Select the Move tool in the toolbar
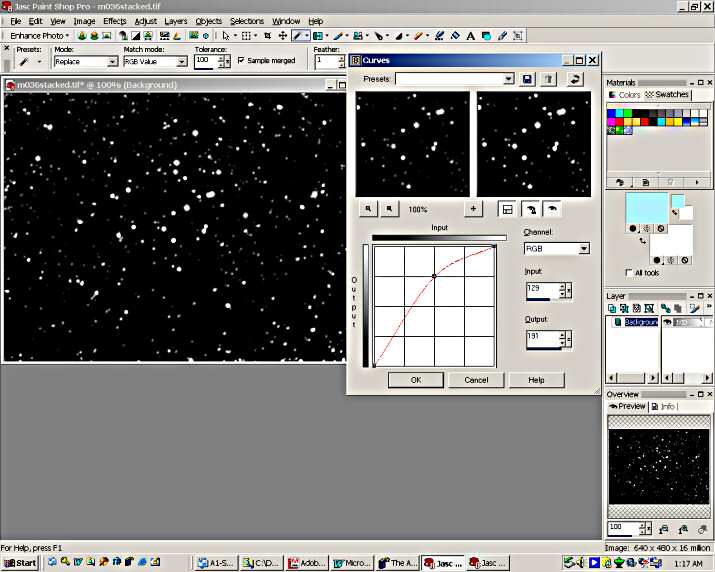 [x=282, y=35]
